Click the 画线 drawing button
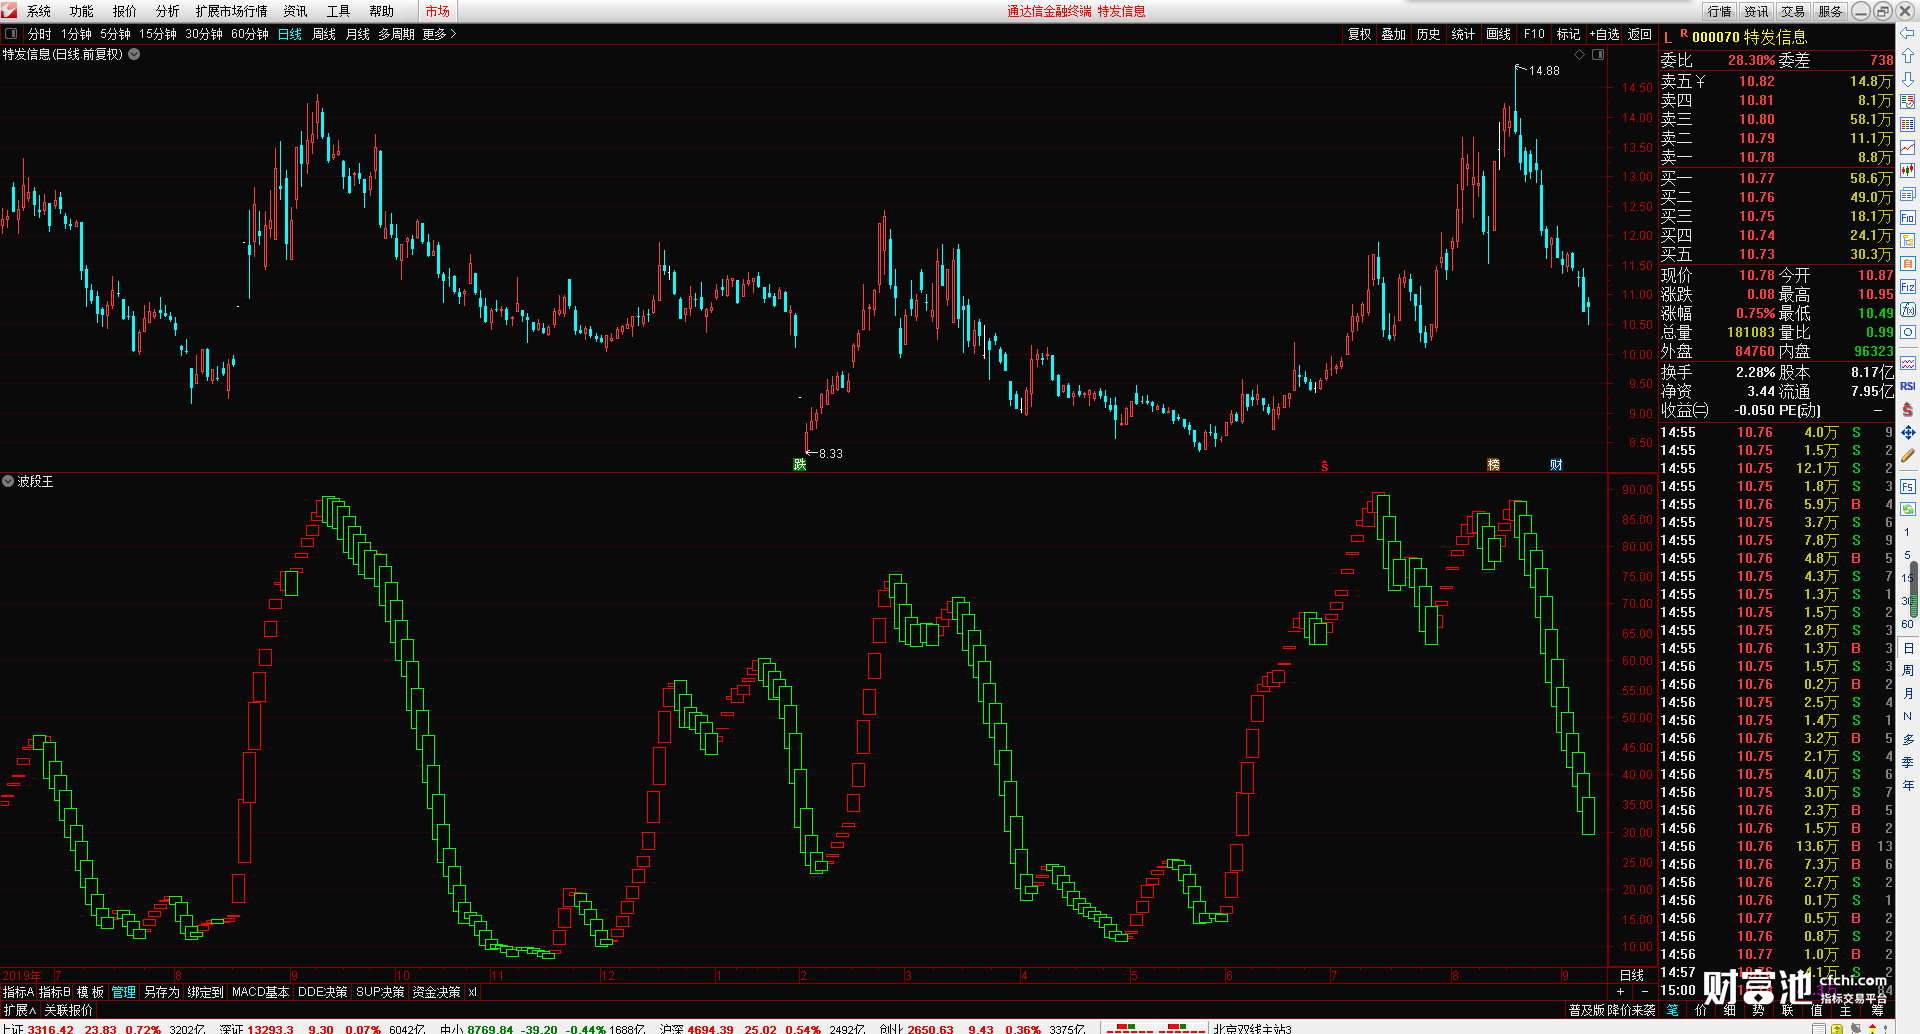Screen dimensions: 1920x1034 1499,34
